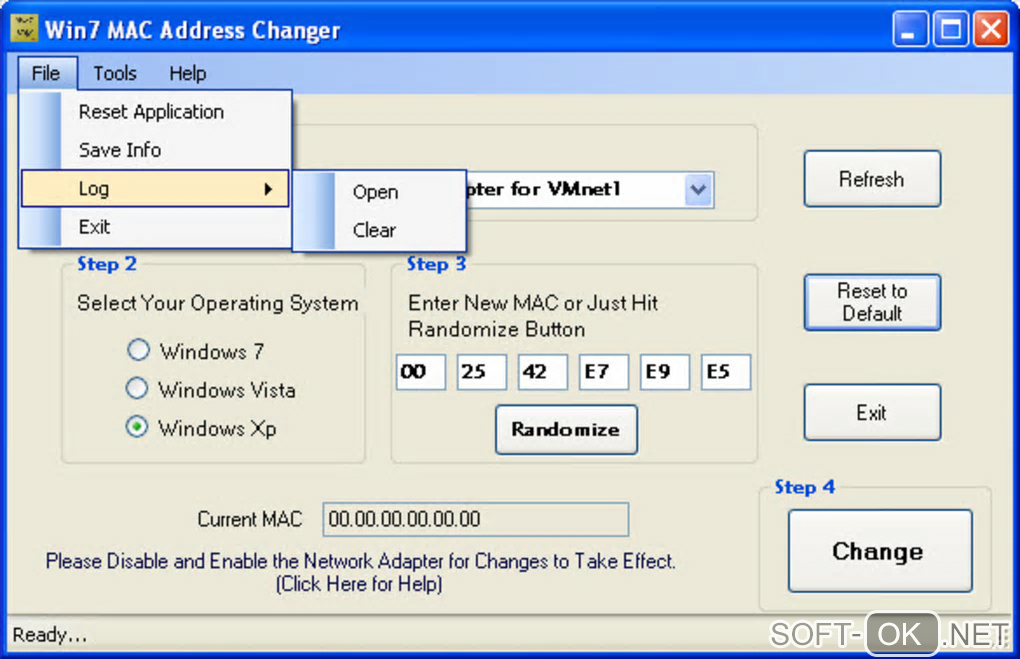Click the Change button in Step 4
Viewport: 1020px width, 659px height.
pos(879,551)
